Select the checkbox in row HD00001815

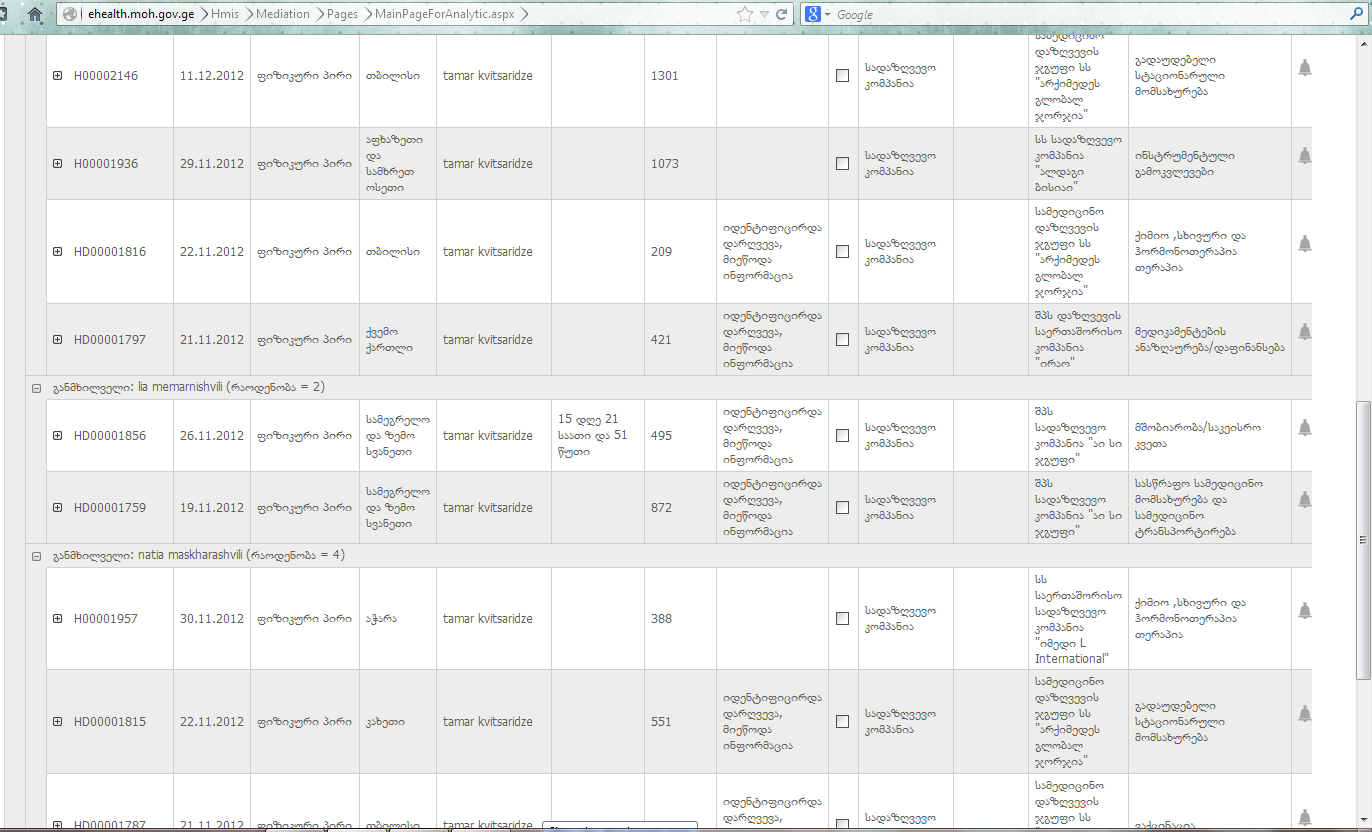pyautogui.click(x=842, y=722)
